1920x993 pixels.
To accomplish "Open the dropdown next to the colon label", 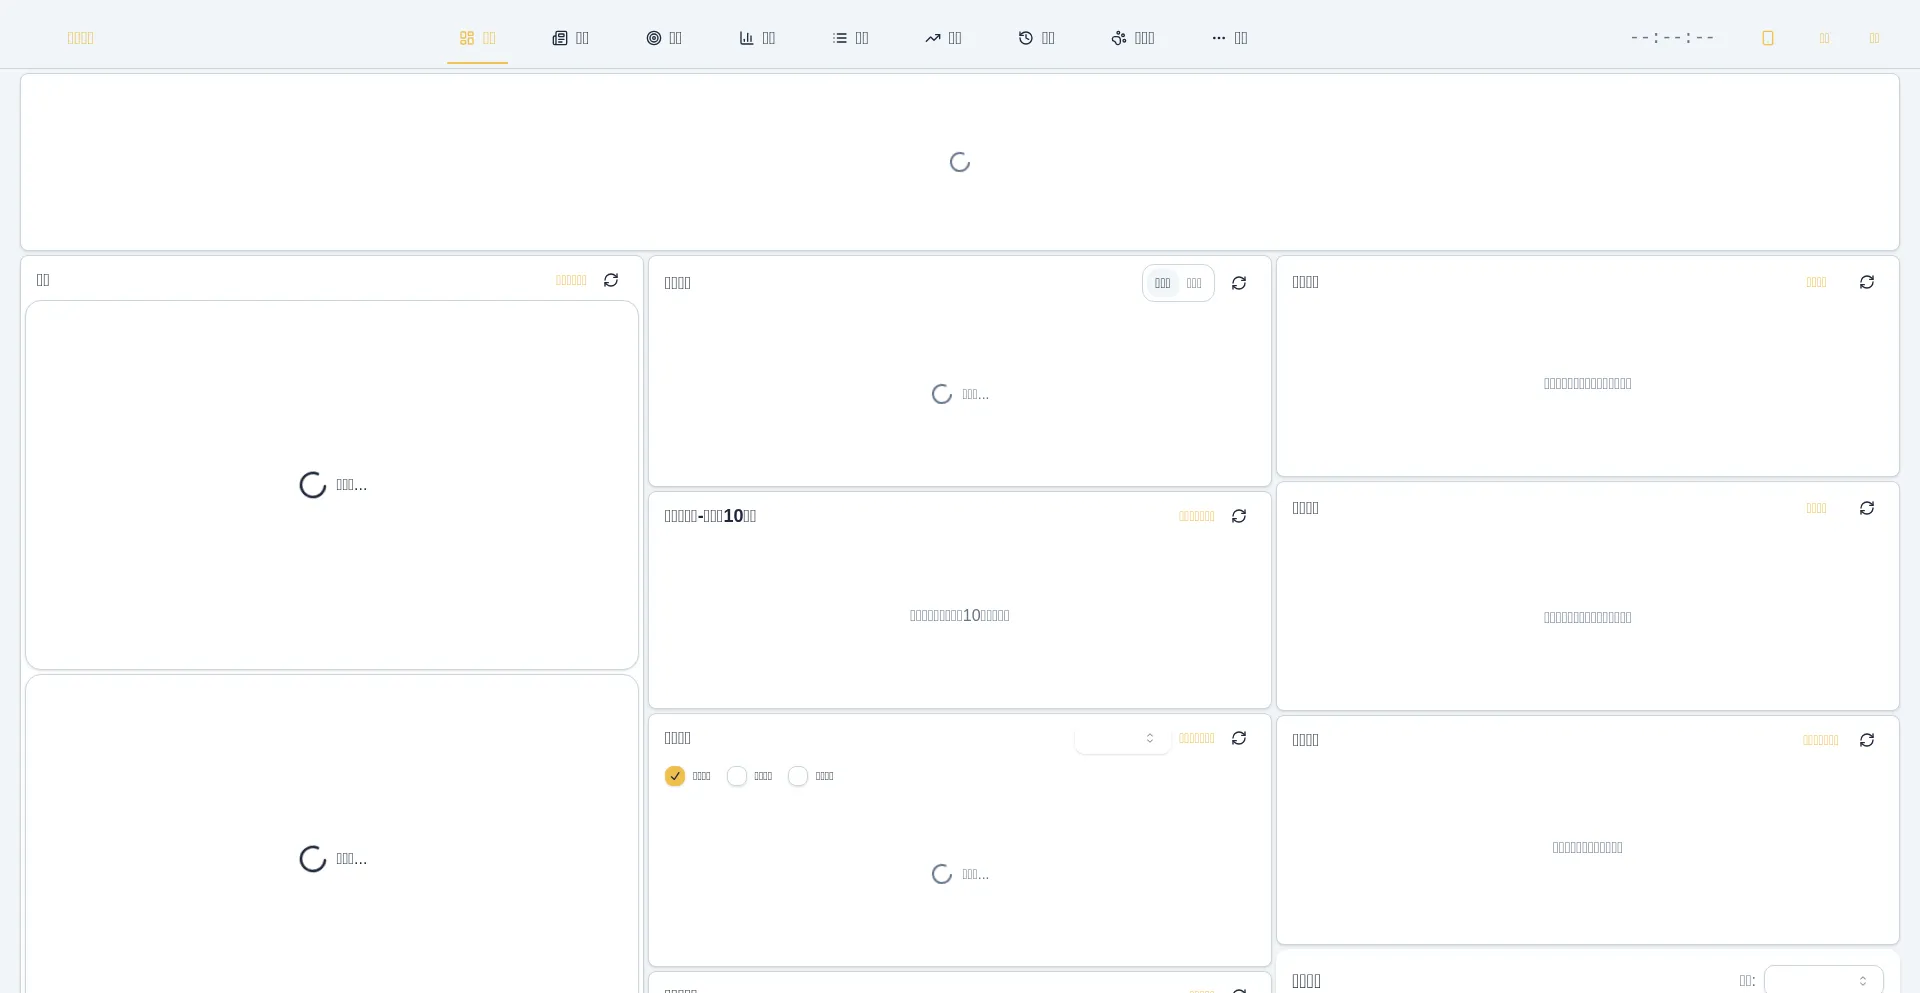I will (1823, 980).
